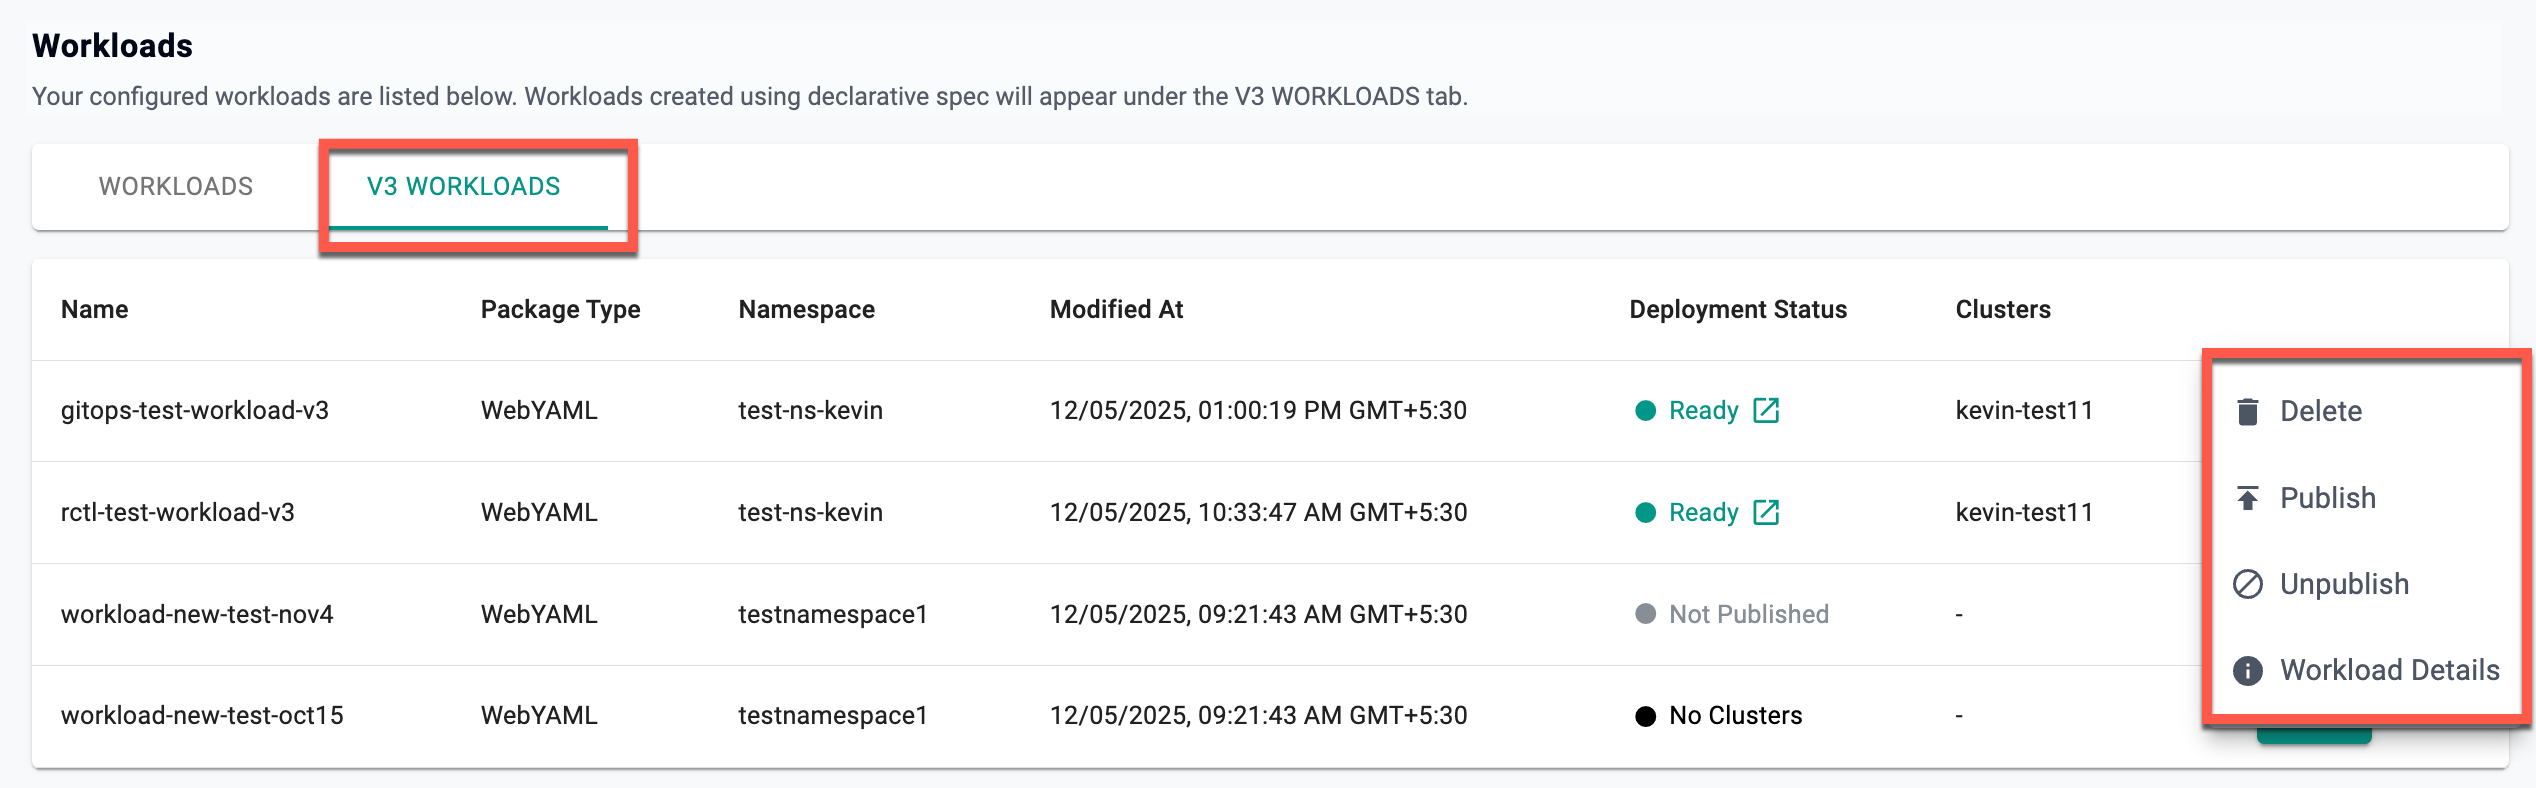Click the rctl-test-workload-v3 workload name
Viewport: 2536px width, 788px height.
[178, 513]
